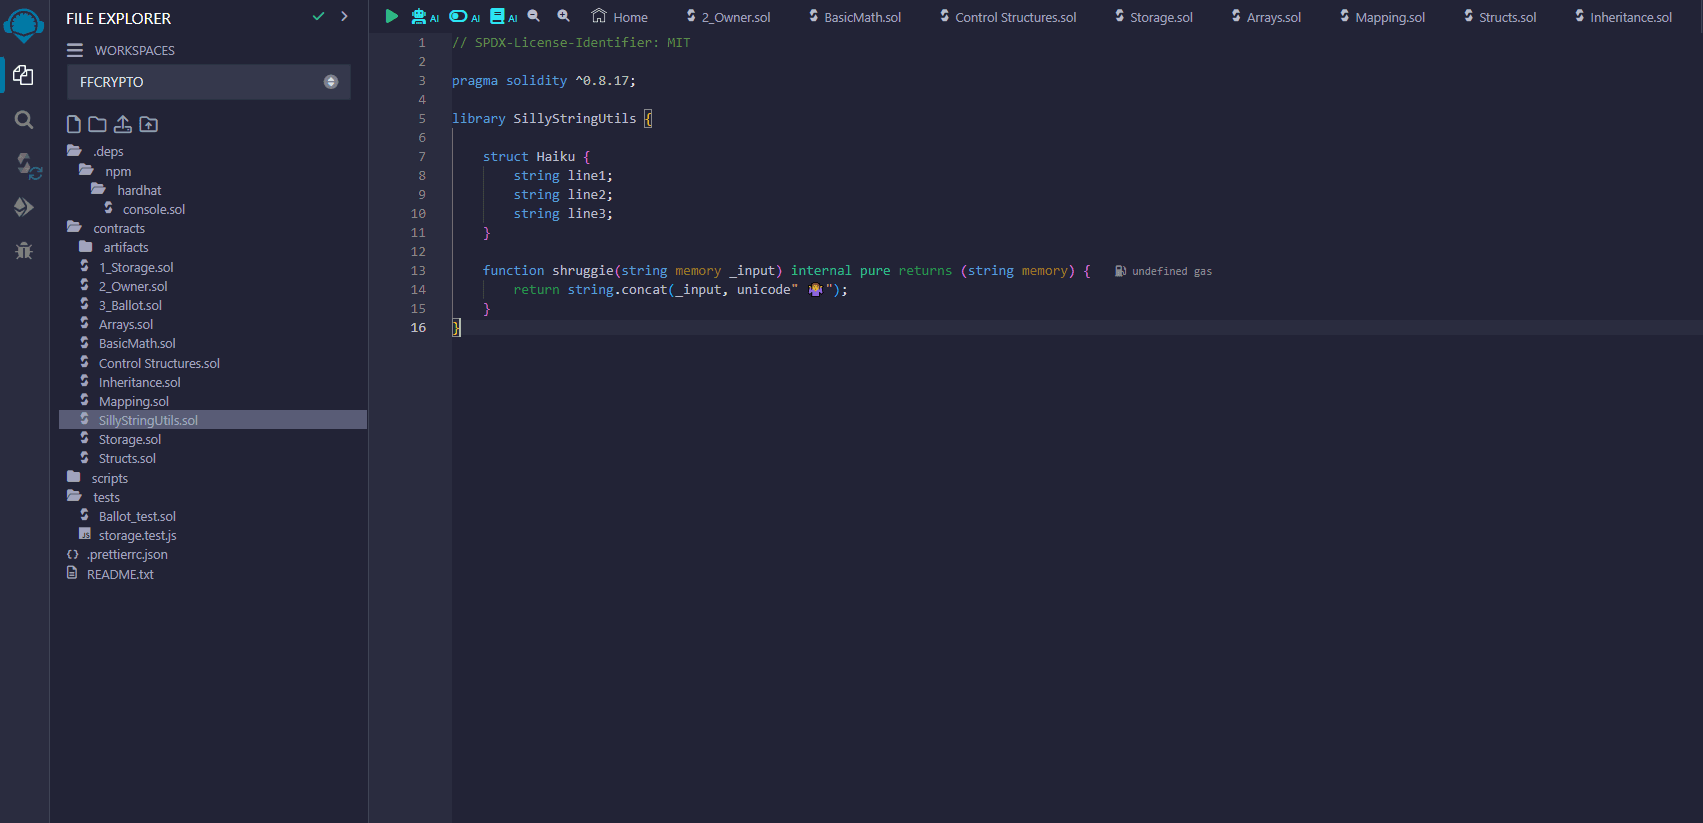
Task: Switch to the Mapping.sol tab
Action: (x=1383, y=17)
